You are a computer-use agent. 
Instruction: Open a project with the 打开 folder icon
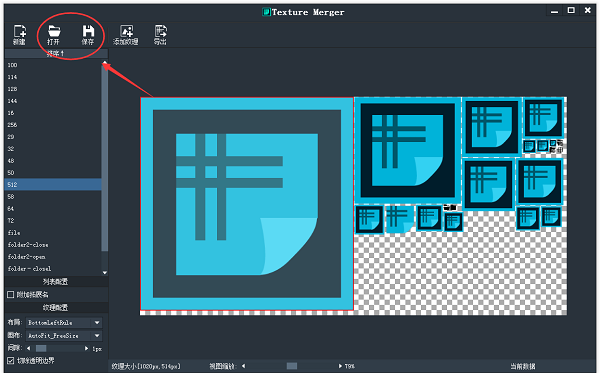pyautogui.click(x=54, y=34)
